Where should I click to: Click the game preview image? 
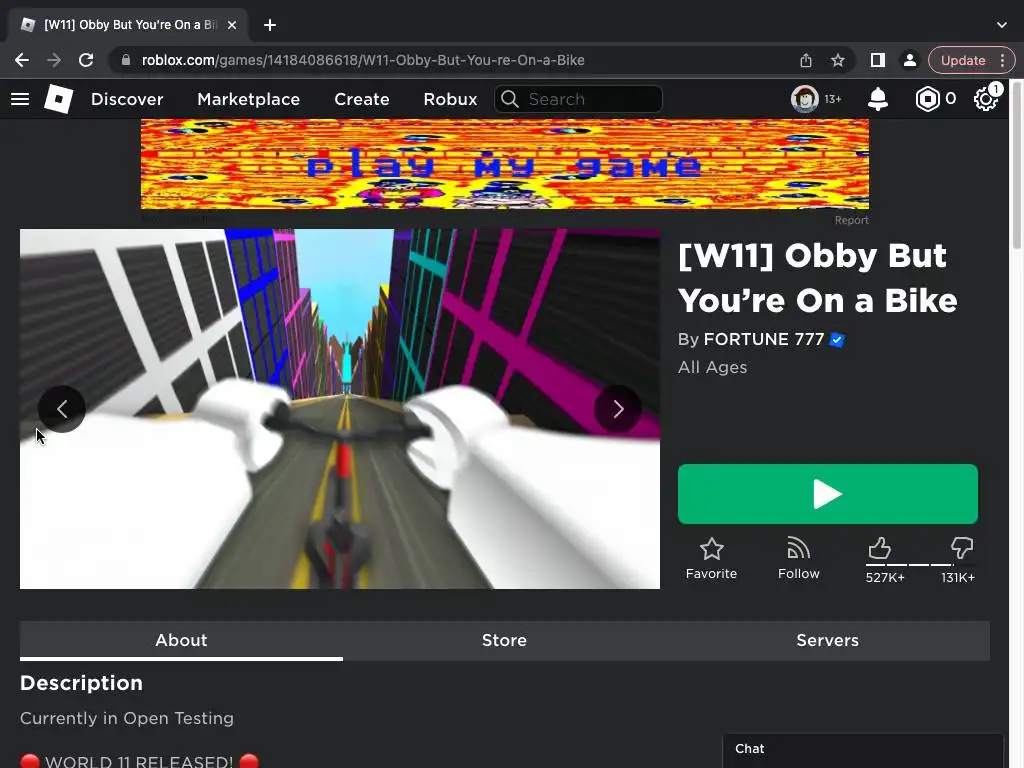[340, 409]
